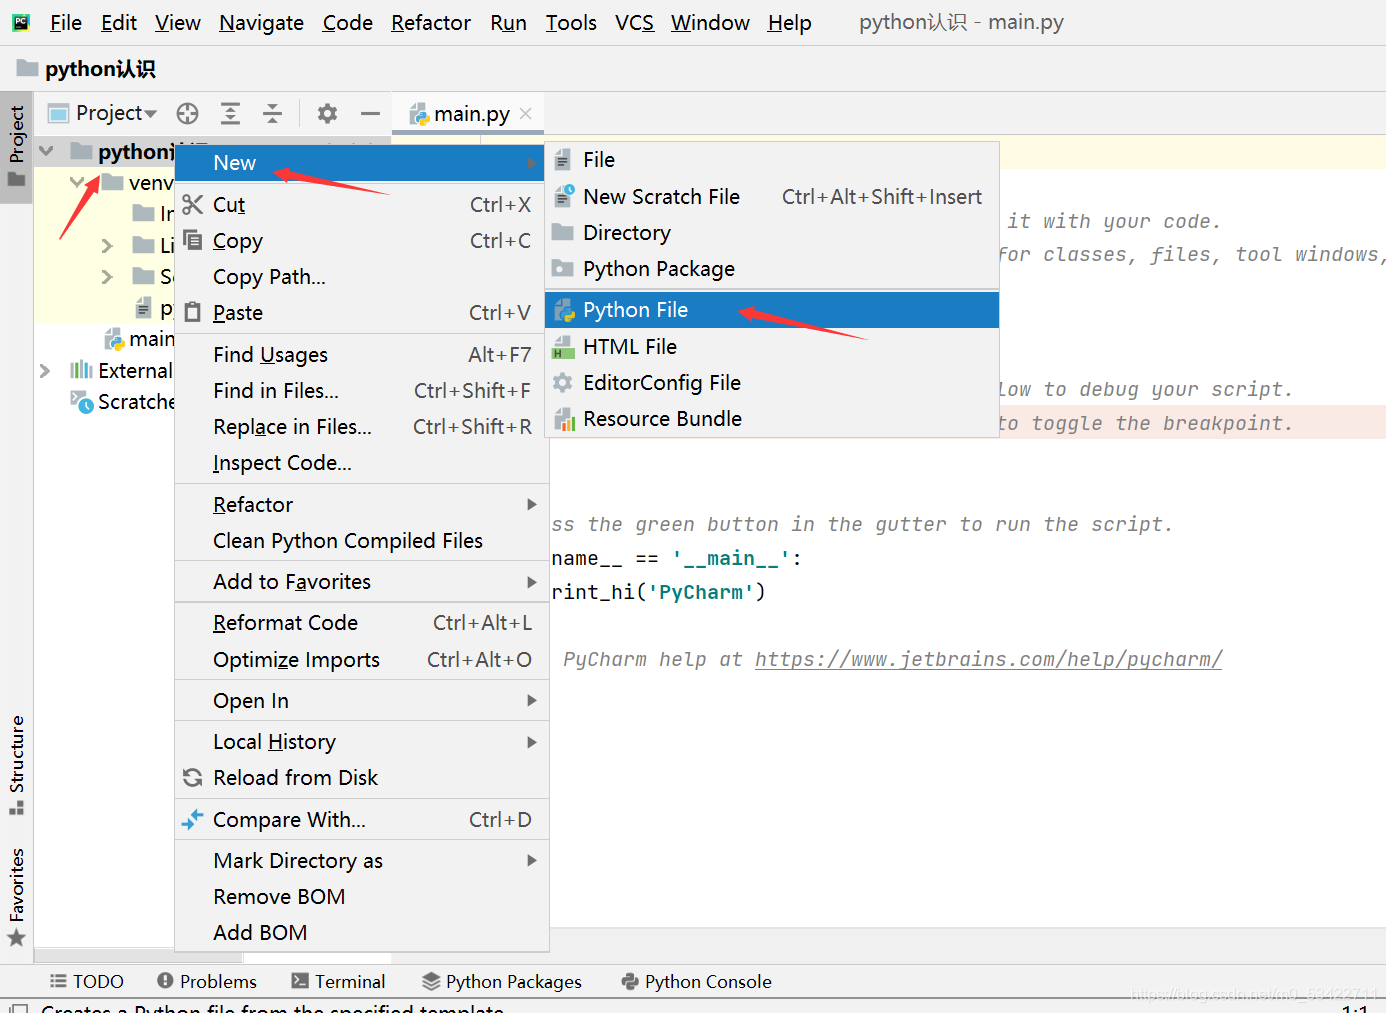Screen dimensions: 1386x1013
Task: Open the File menu
Action: [66, 22]
